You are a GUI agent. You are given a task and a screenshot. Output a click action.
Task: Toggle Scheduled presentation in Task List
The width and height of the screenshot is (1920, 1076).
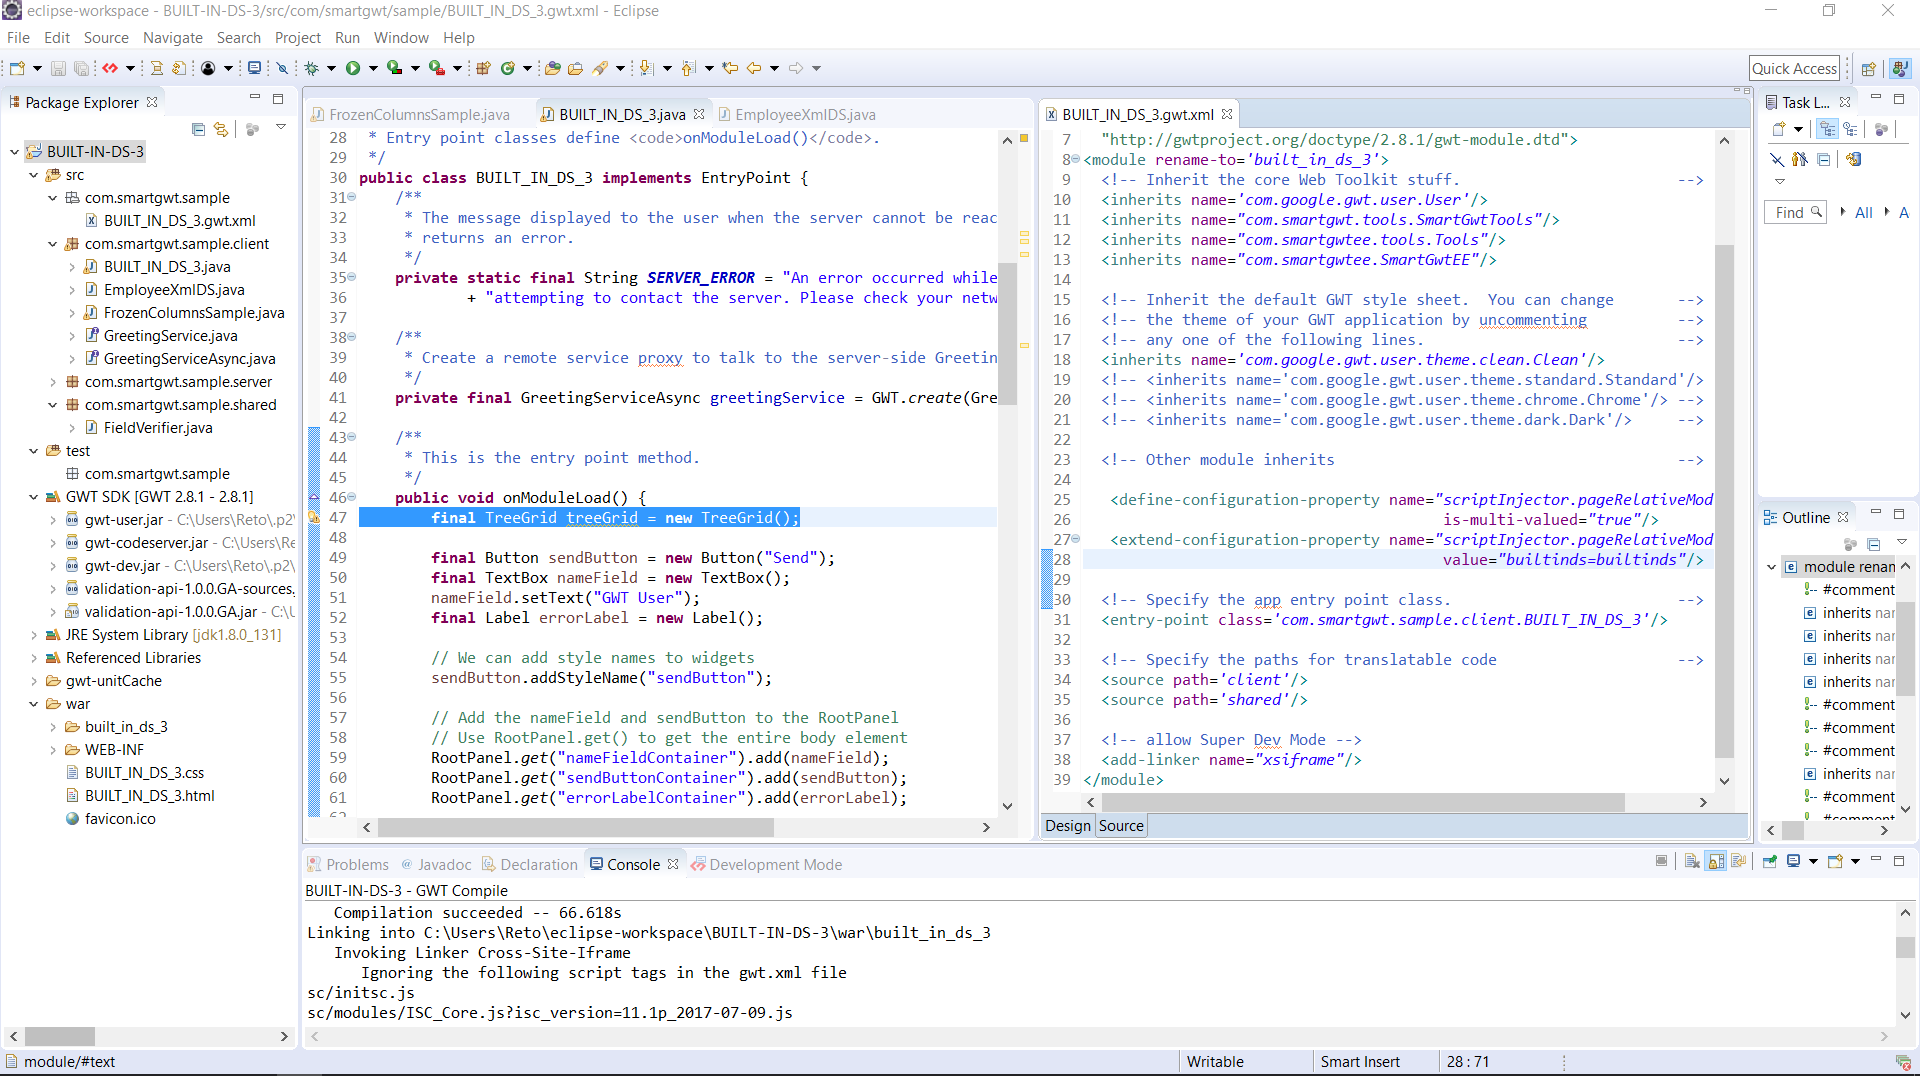(1851, 129)
